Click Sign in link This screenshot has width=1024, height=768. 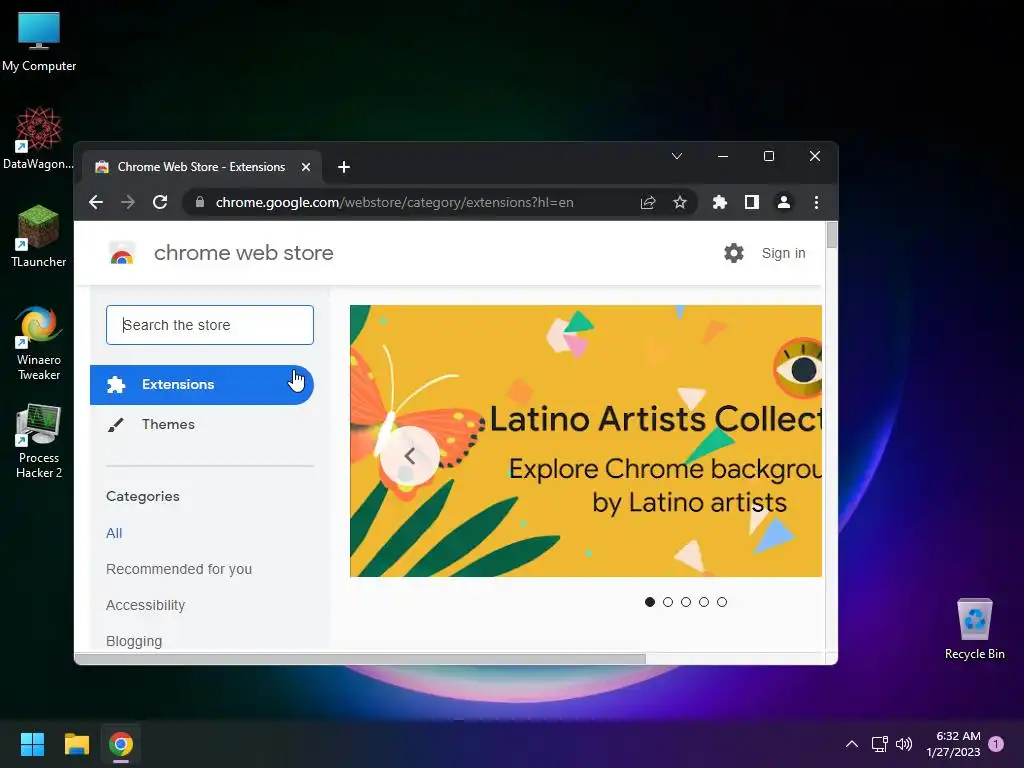(x=783, y=253)
